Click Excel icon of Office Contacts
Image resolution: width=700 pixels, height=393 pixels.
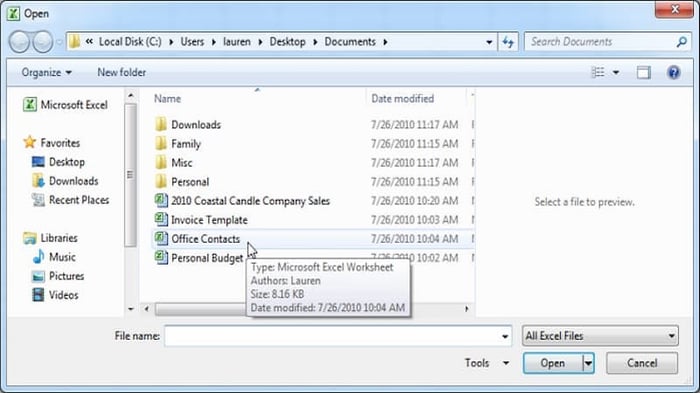[161, 238]
